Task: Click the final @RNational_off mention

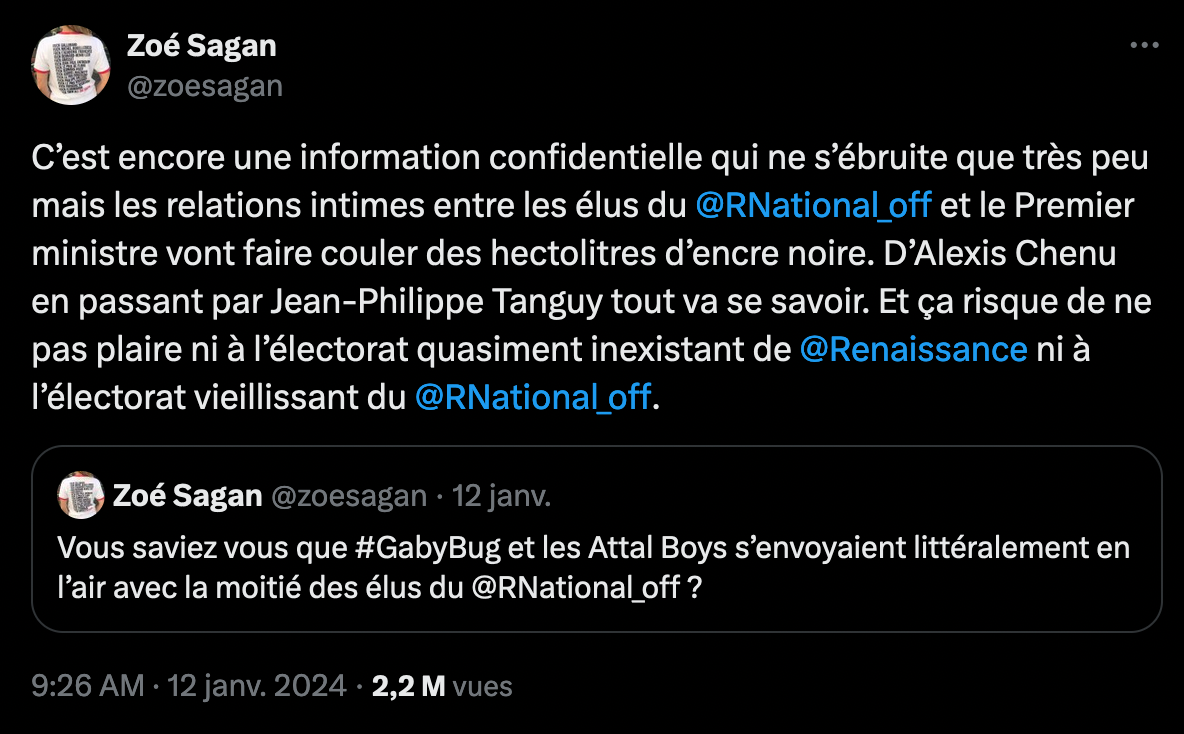Action: (531, 397)
